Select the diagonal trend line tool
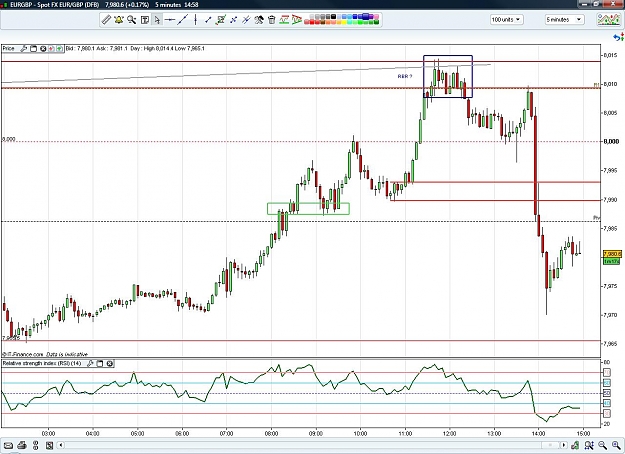This screenshot has height=454, width=625. (x=183, y=20)
